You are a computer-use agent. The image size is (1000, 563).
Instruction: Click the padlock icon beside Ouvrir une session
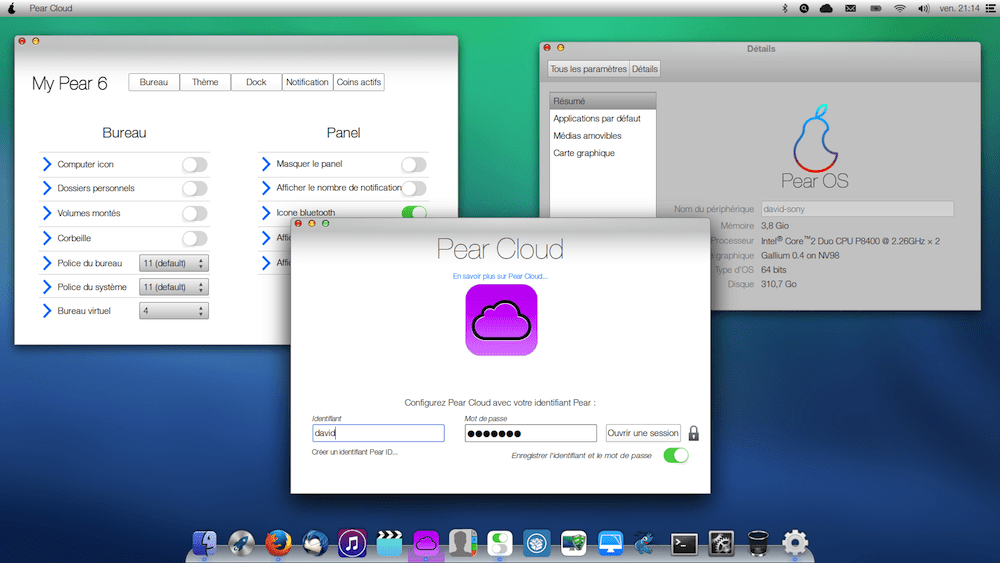point(694,433)
